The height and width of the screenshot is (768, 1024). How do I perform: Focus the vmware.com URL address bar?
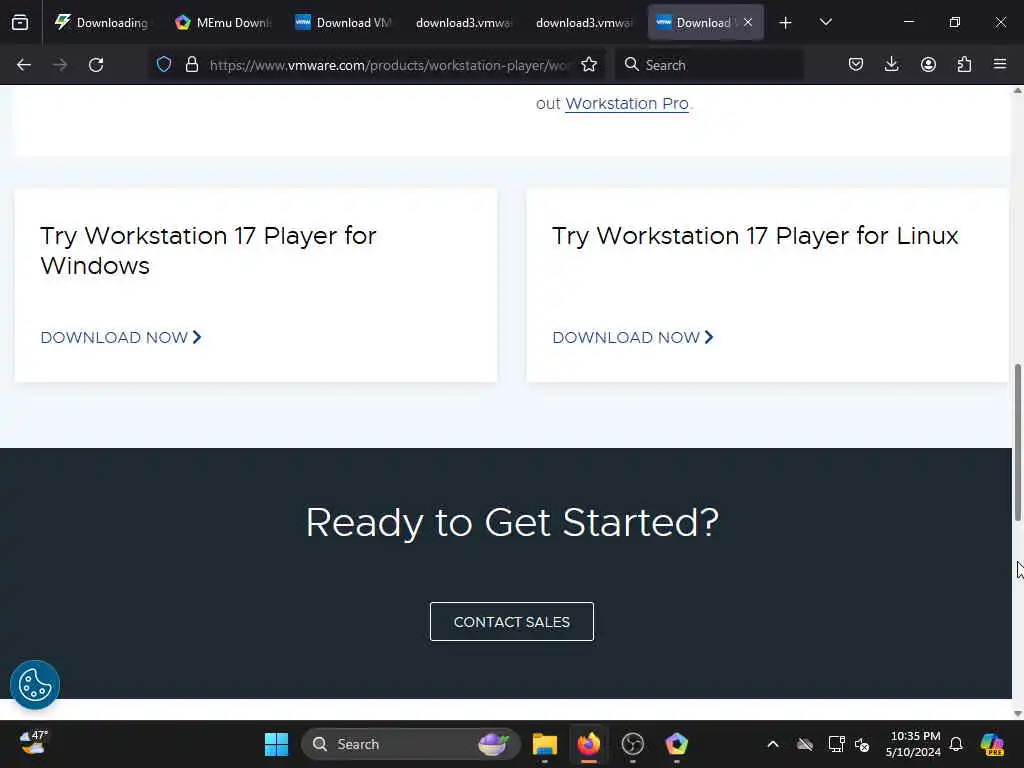pyautogui.click(x=389, y=65)
